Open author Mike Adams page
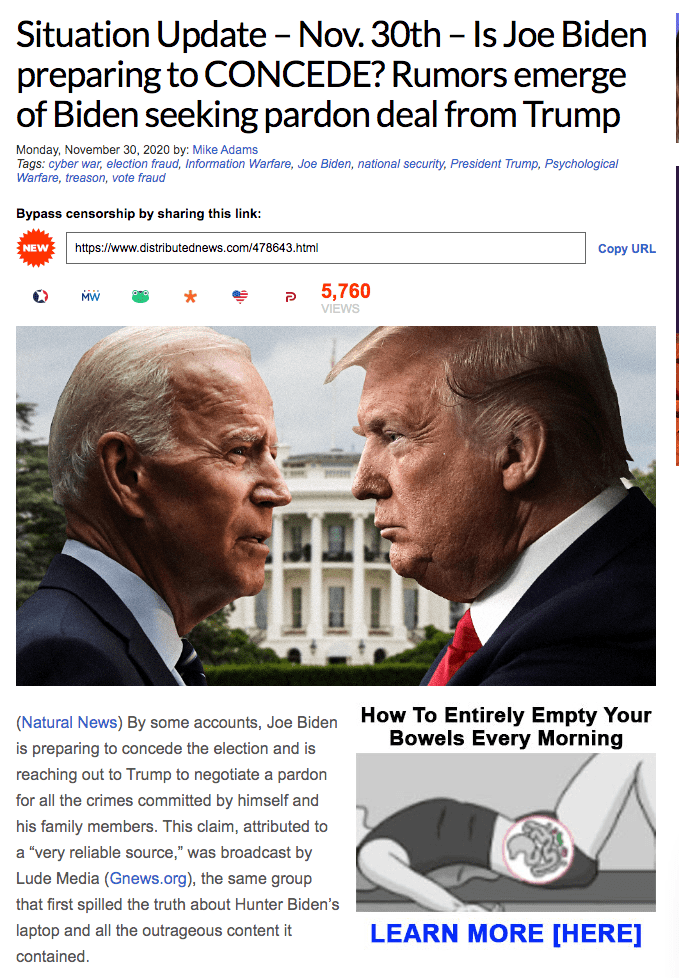Viewport: 679px width, 978px height. (x=225, y=150)
